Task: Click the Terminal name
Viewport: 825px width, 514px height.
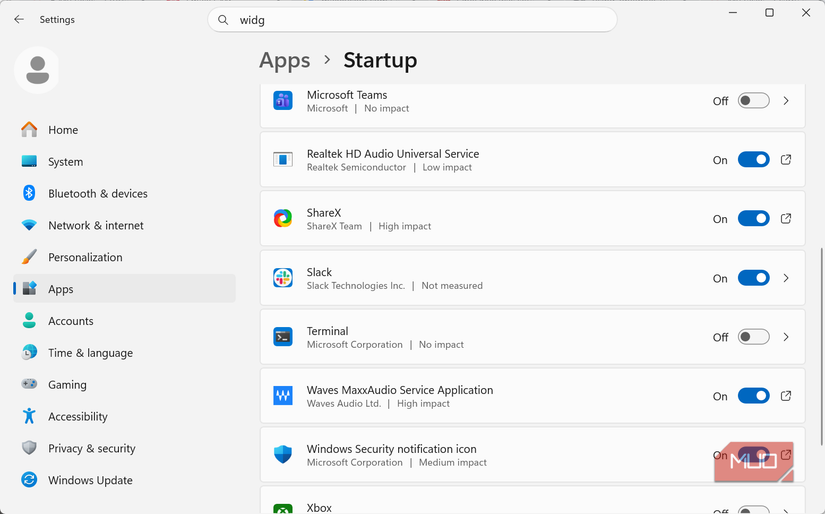Action: coord(327,331)
